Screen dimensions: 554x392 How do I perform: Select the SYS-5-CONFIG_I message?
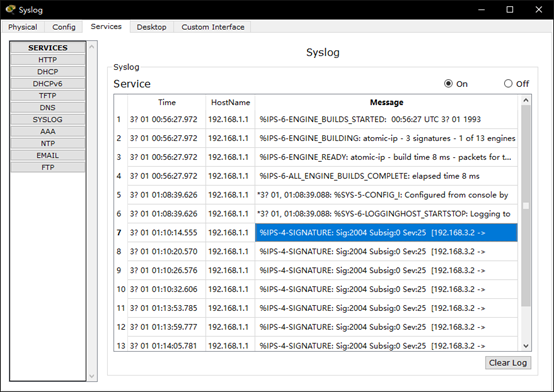point(386,195)
